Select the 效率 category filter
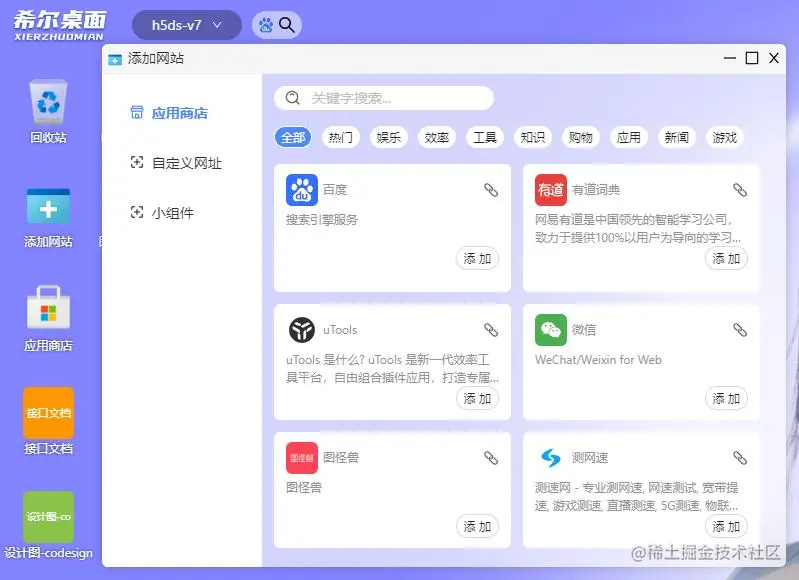Viewport: 799px width, 580px height. (x=437, y=137)
